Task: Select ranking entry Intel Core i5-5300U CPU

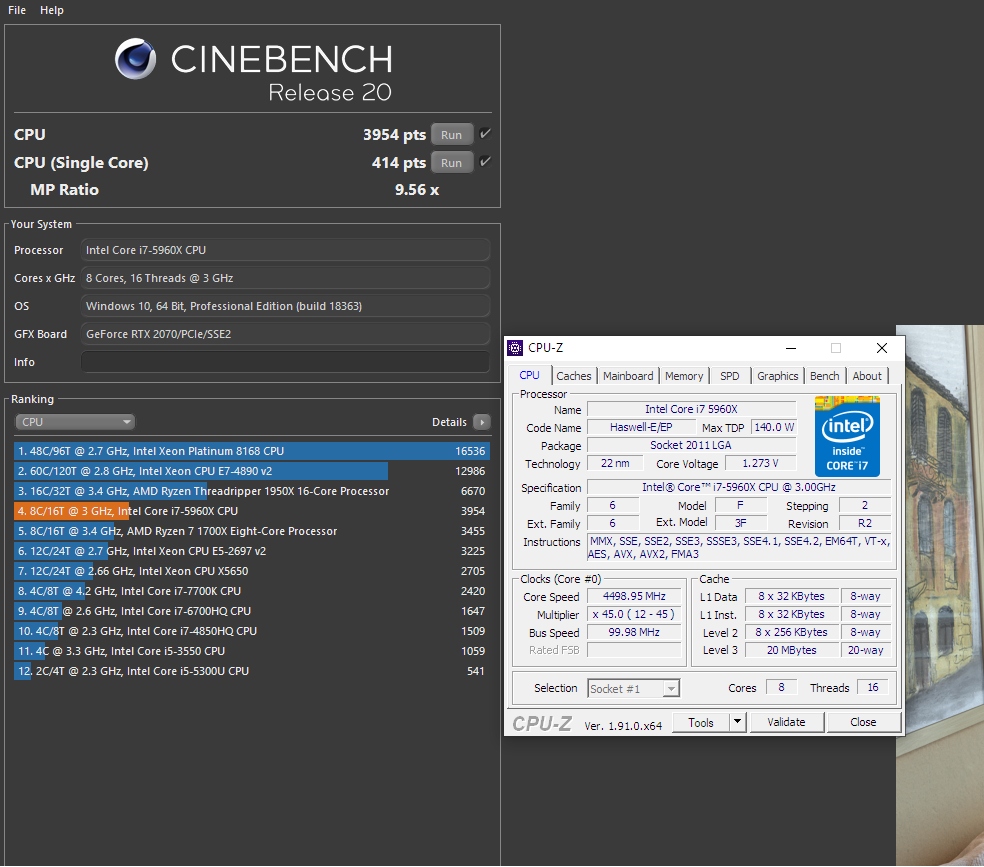Action: [x=252, y=671]
